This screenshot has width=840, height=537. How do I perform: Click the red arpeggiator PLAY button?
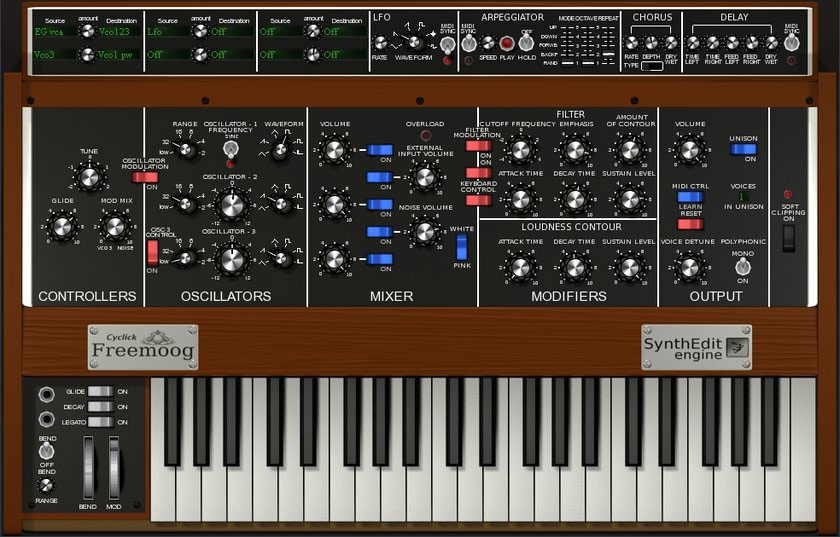point(506,43)
